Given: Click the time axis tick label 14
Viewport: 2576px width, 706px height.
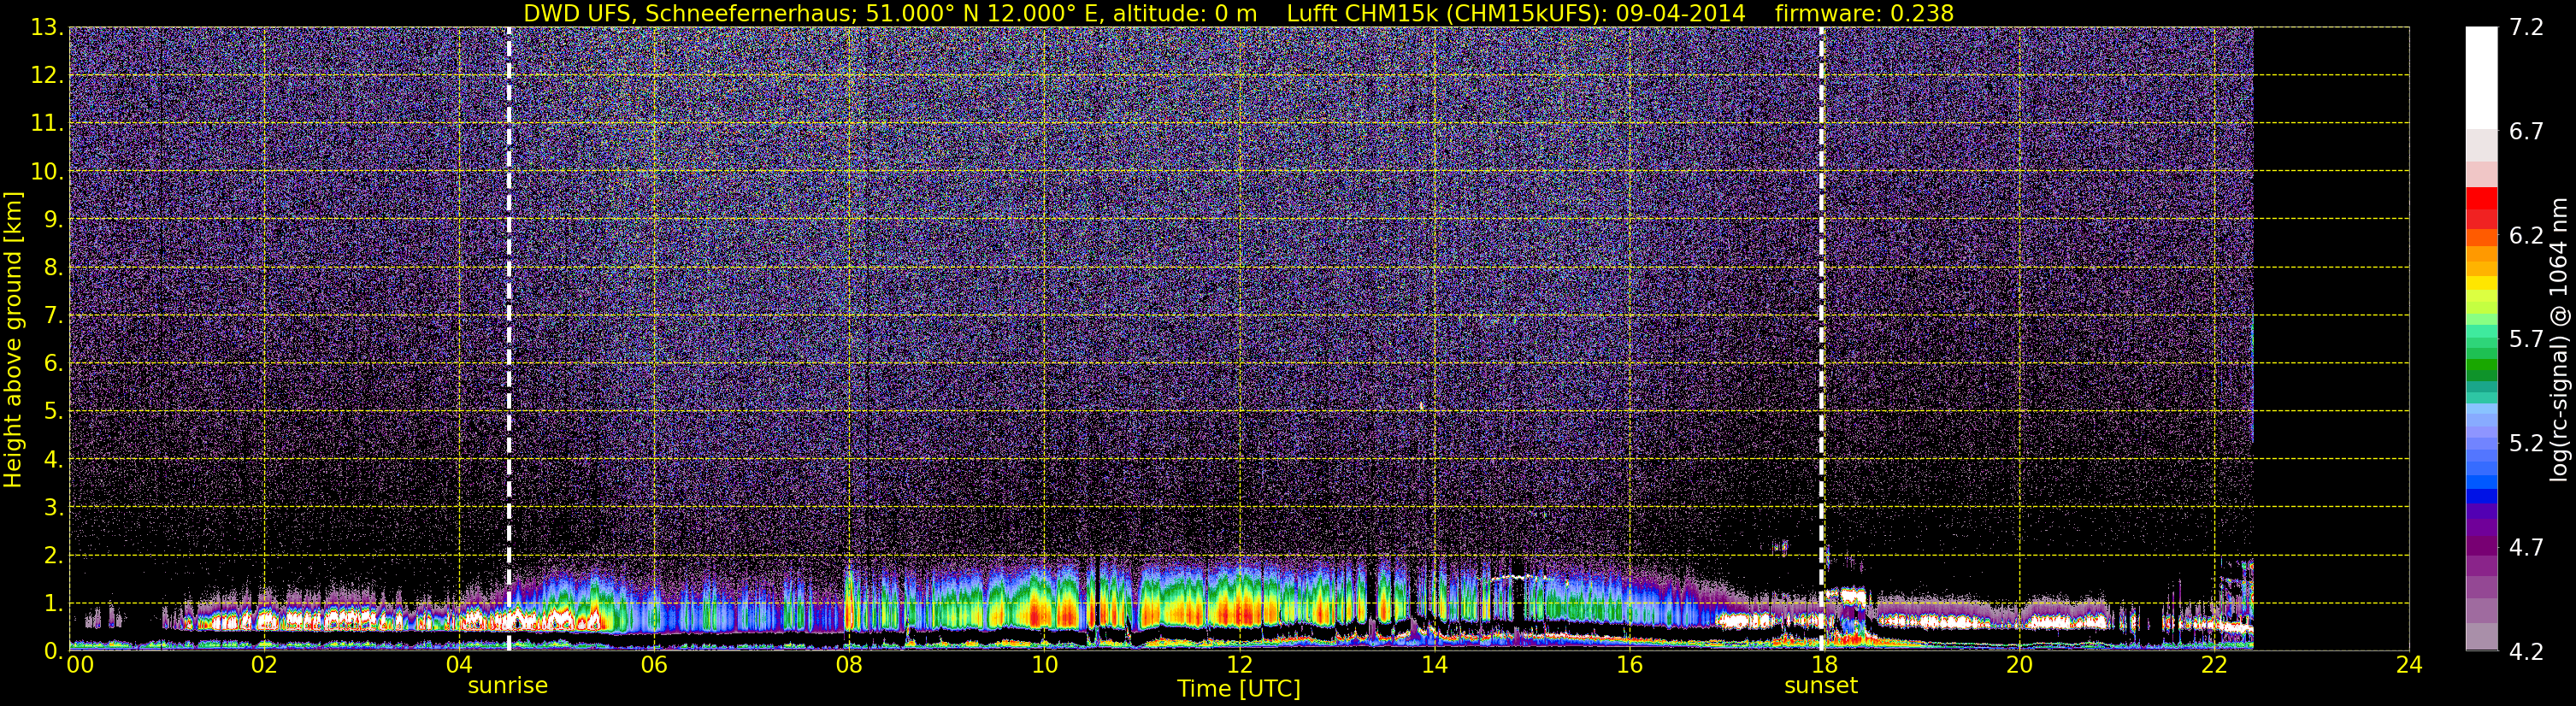Looking at the screenshot, I should point(1434,665).
